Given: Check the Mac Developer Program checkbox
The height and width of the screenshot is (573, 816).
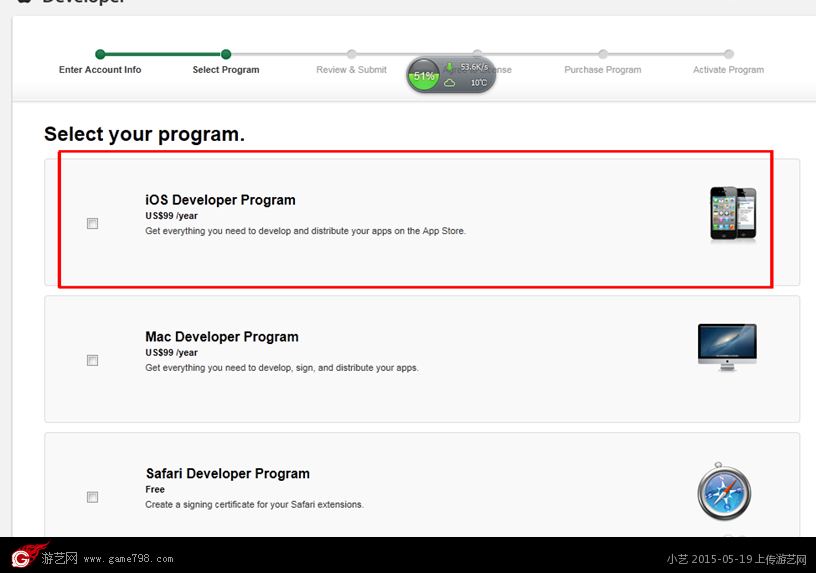Looking at the screenshot, I should coord(93,360).
